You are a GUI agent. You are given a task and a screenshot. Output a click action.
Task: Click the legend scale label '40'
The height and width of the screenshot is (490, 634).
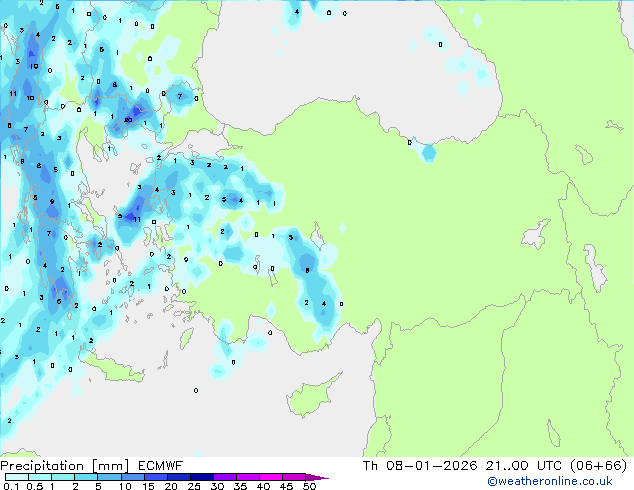[263, 486]
